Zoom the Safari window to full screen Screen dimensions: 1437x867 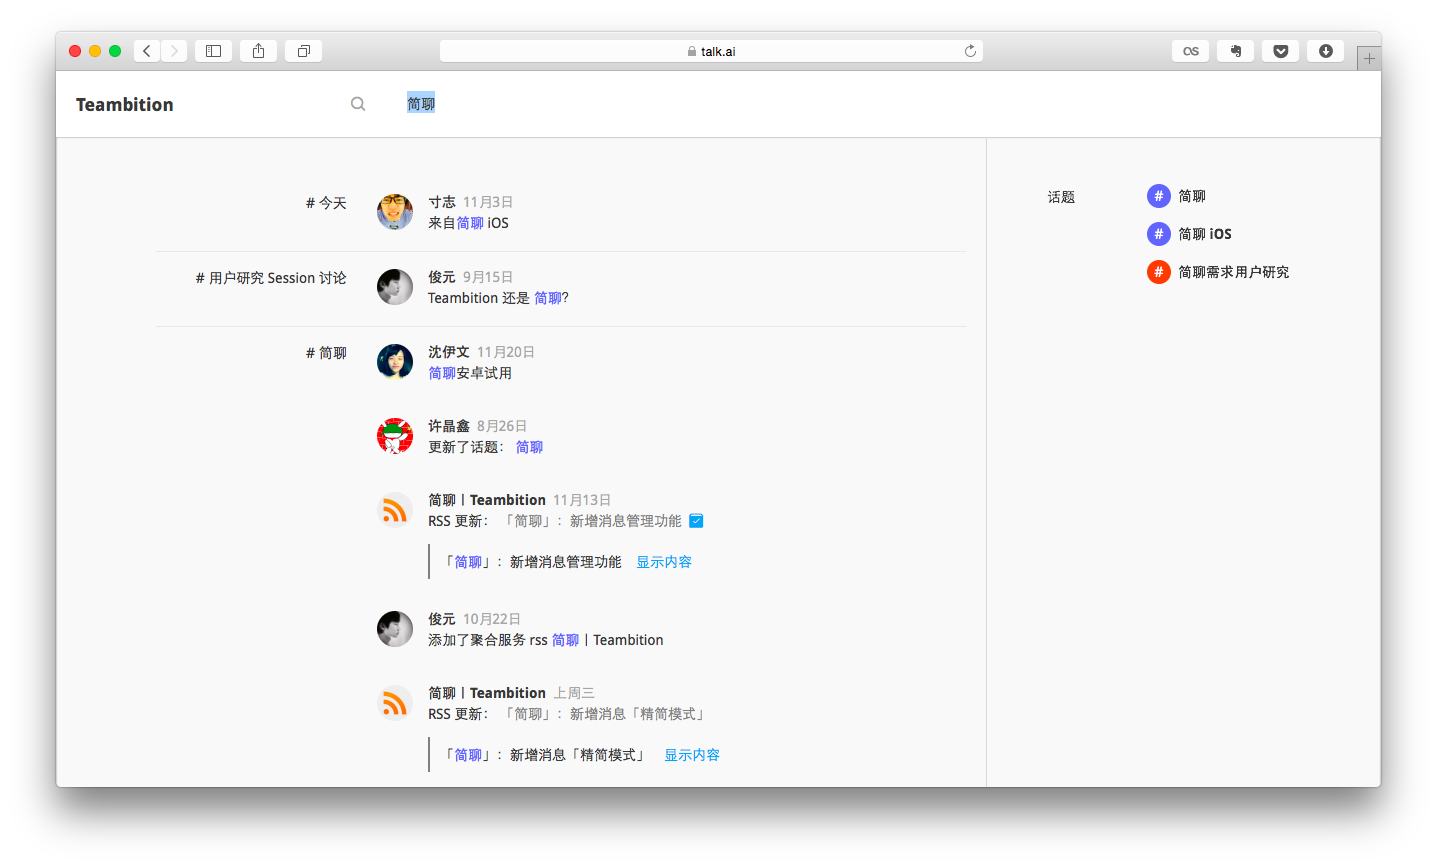click(x=115, y=51)
